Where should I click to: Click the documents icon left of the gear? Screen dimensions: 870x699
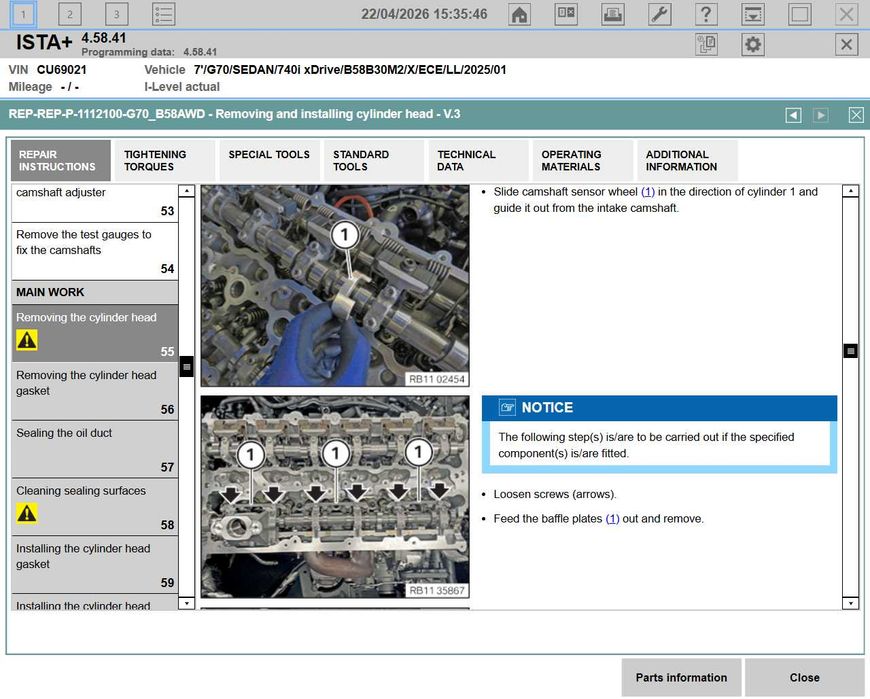click(706, 44)
